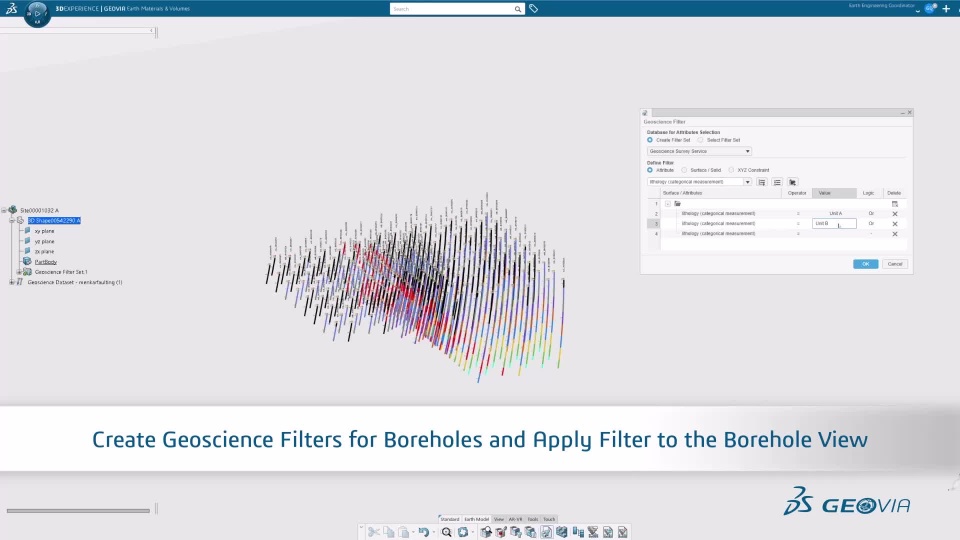Click the Logic column header
960x540 pixels.
click(x=868, y=193)
